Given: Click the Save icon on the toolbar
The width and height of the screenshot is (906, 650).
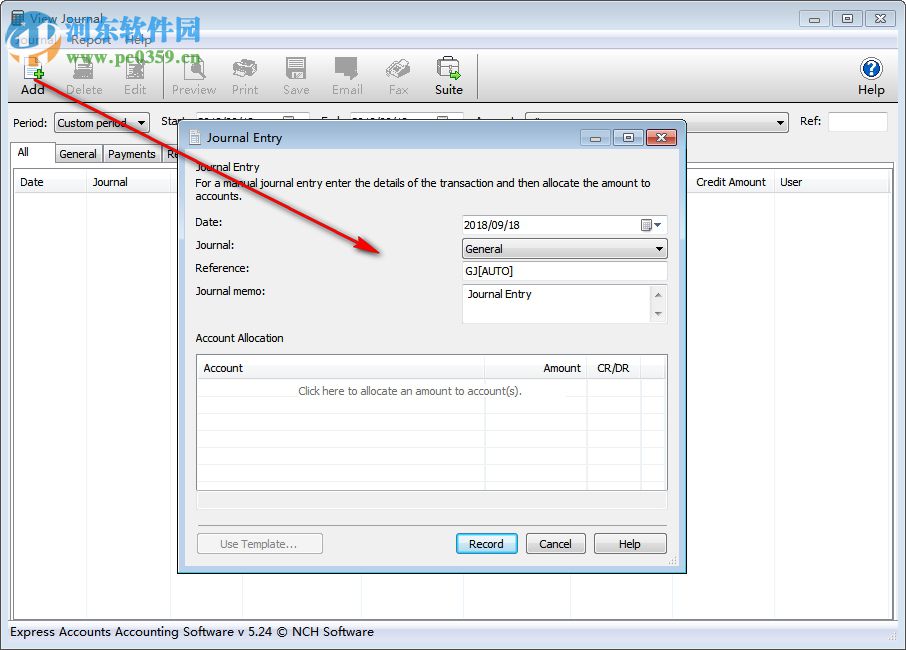Looking at the screenshot, I should (295, 75).
